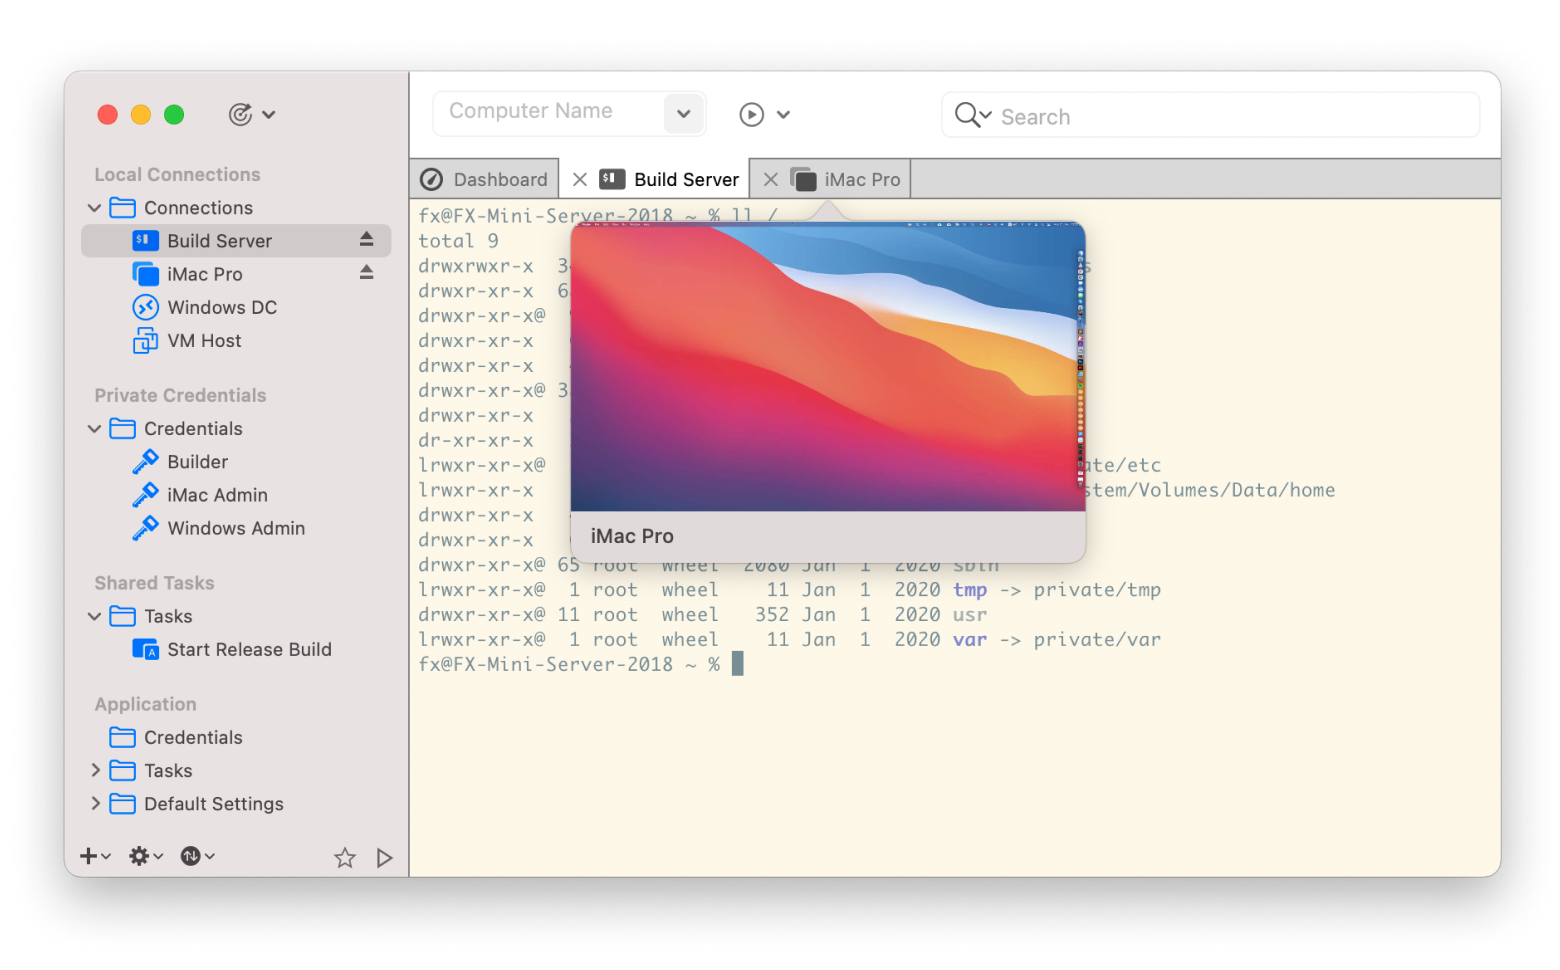This screenshot has height=970, width=1560.
Task: Open the network activity menu at bottom
Action: pos(197,856)
